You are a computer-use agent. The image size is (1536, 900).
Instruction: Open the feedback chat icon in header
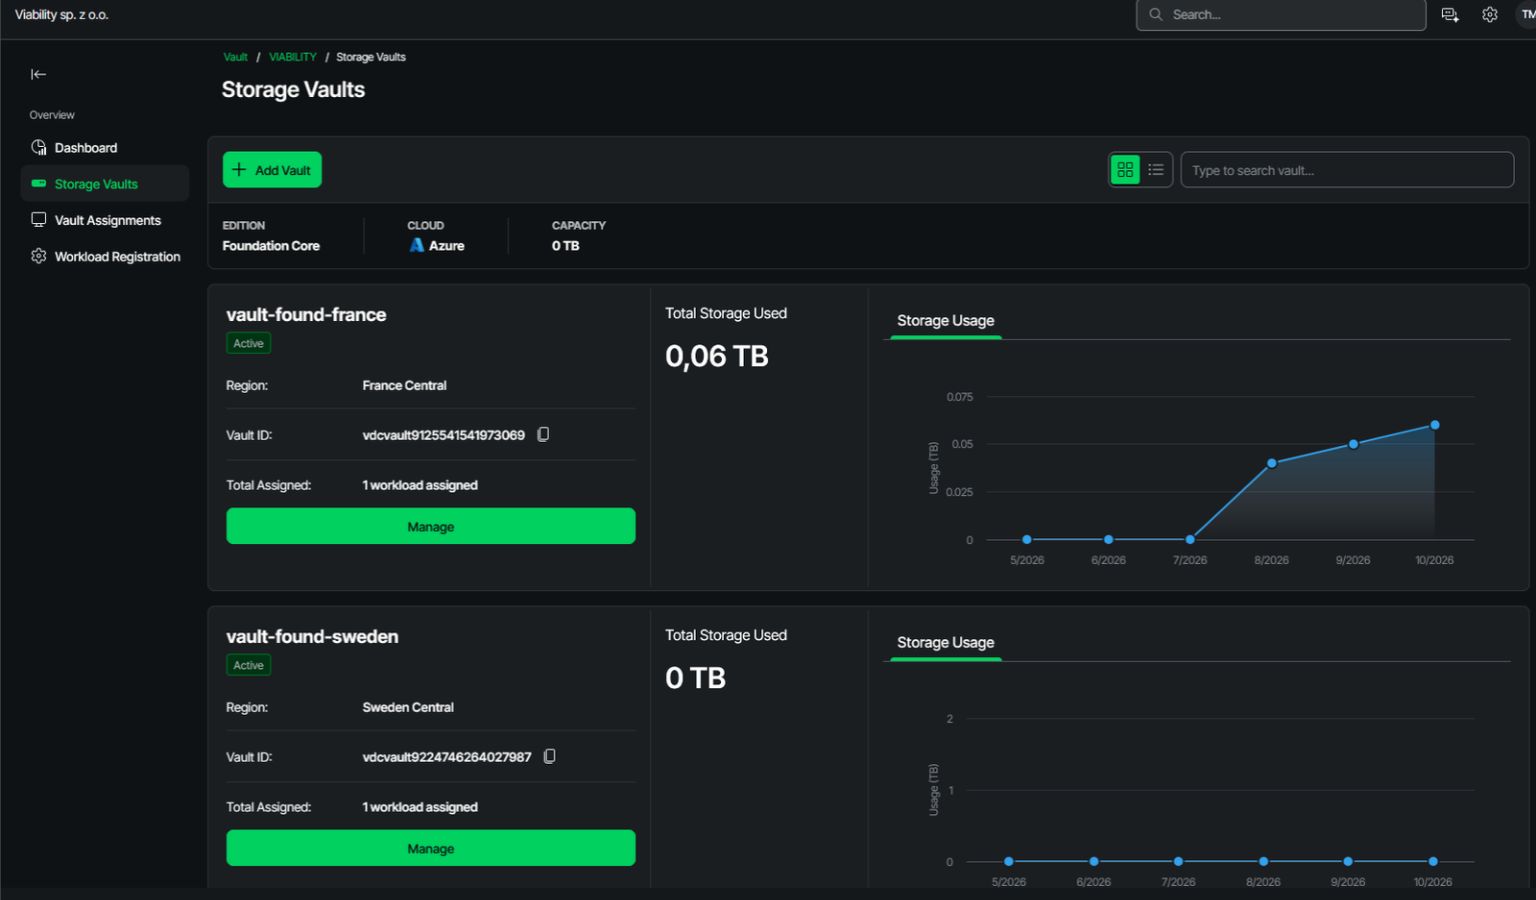[1450, 15]
